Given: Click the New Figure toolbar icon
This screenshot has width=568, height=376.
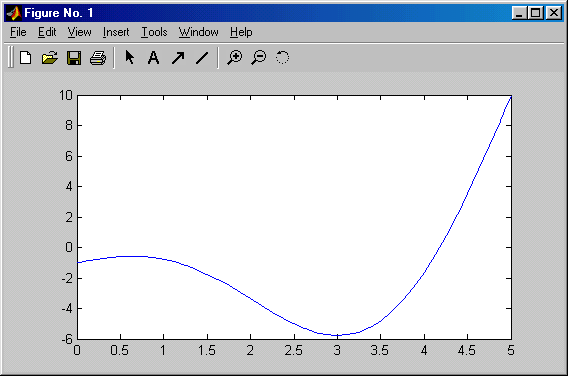Looking at the screenshot, I should tap(25, 58).
